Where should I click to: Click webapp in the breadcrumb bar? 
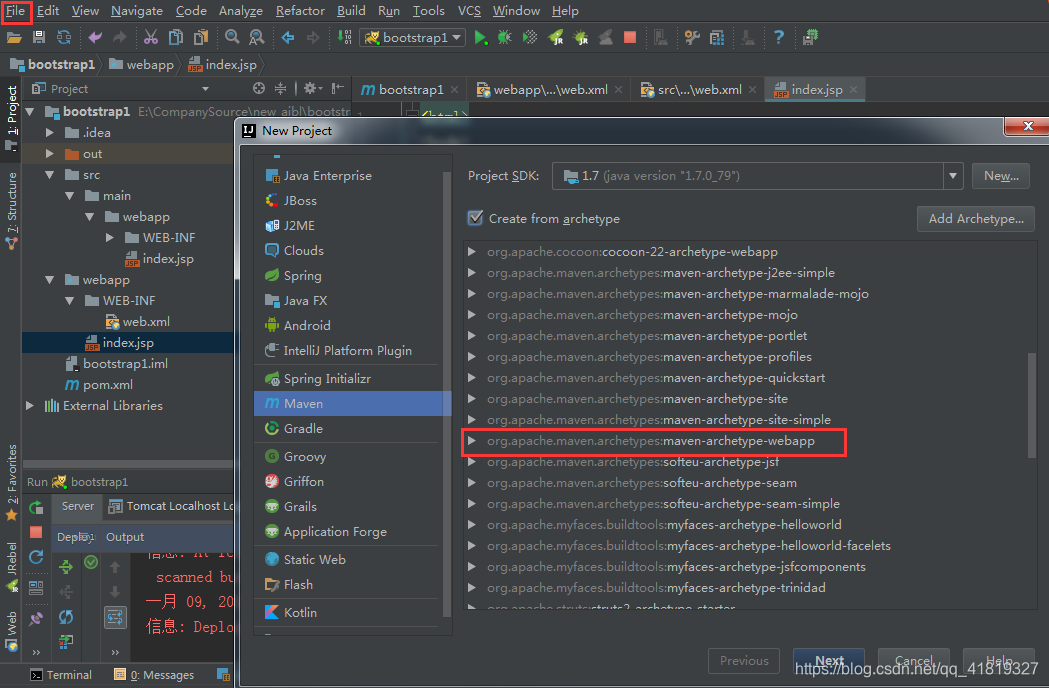(141, 64)
